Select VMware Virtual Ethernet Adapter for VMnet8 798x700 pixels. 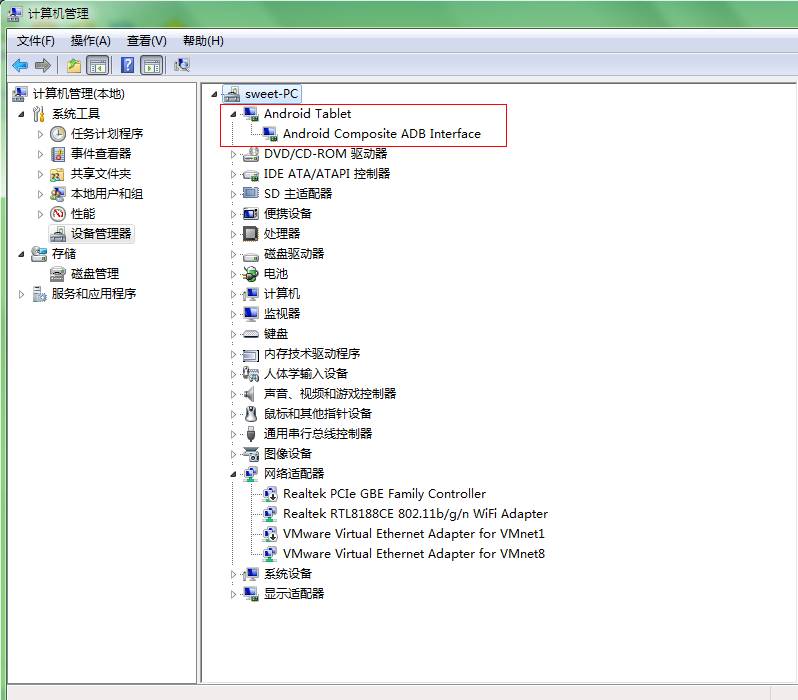pyautogui.click(x=413, y=554)
